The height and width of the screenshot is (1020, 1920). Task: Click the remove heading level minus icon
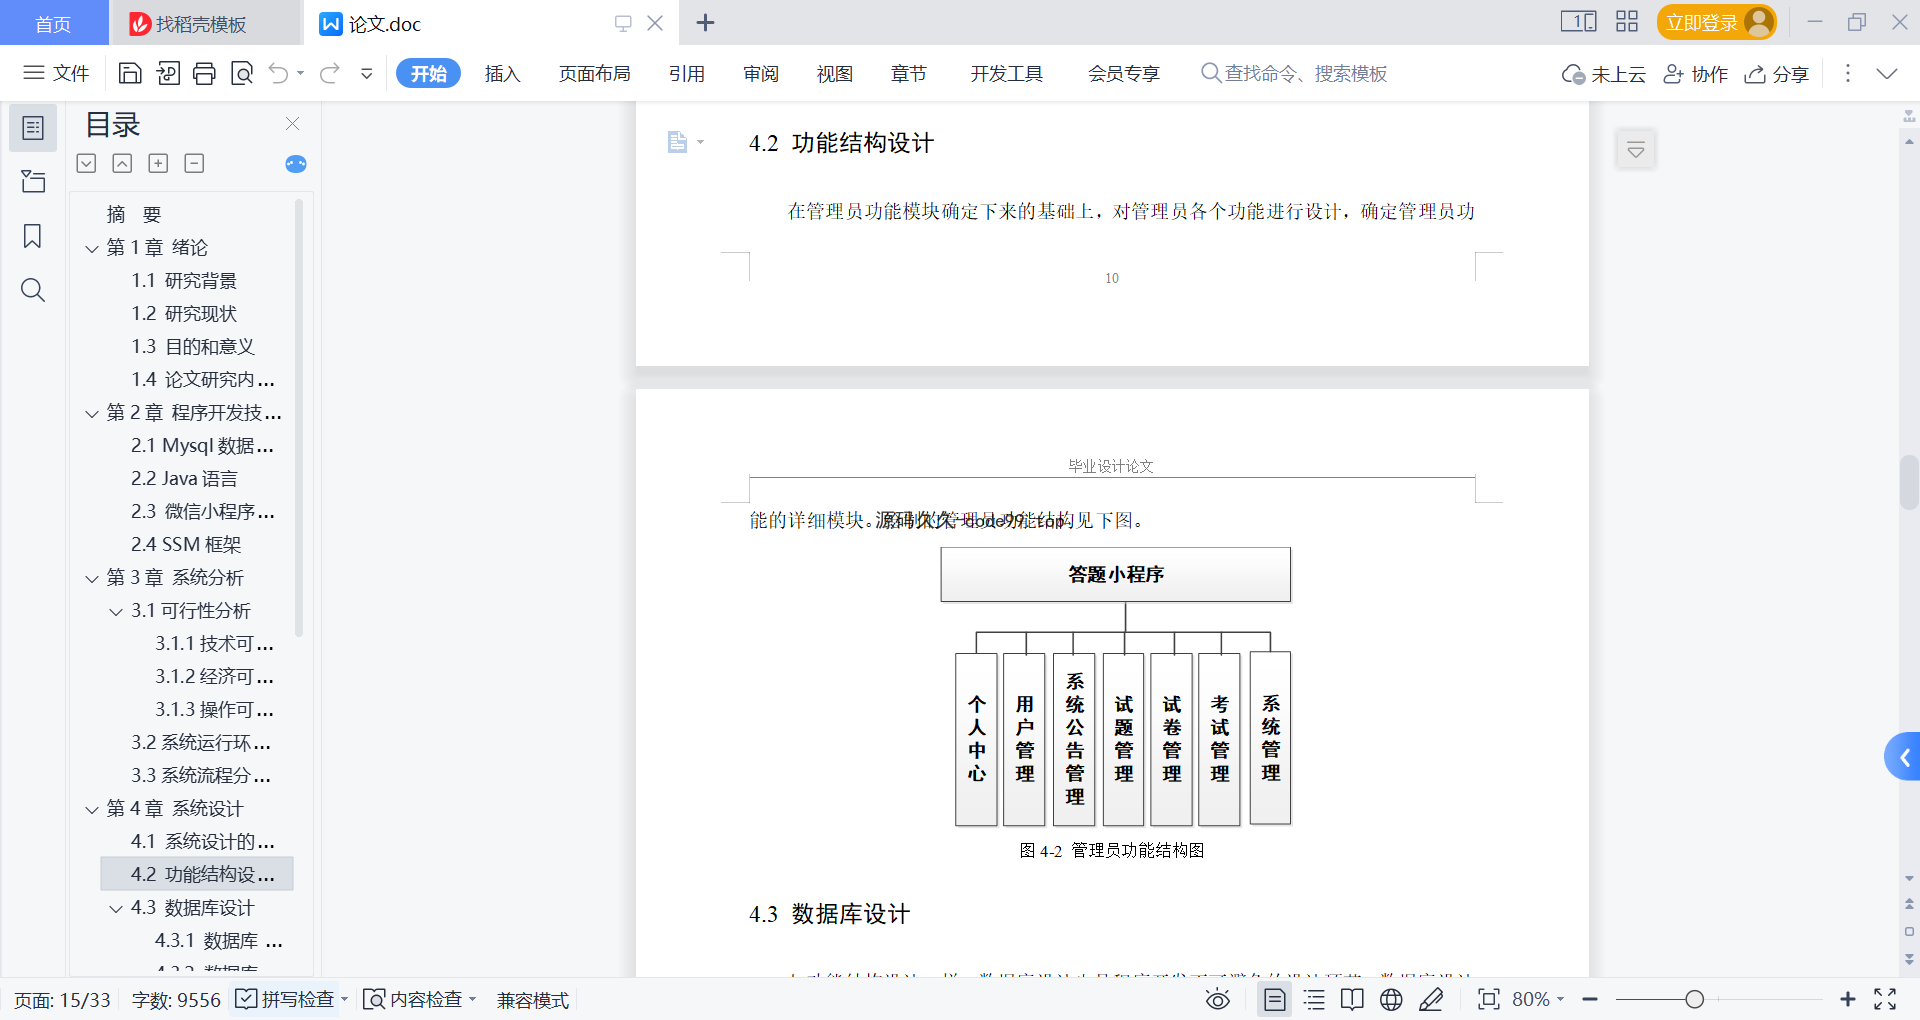point(194,163)
